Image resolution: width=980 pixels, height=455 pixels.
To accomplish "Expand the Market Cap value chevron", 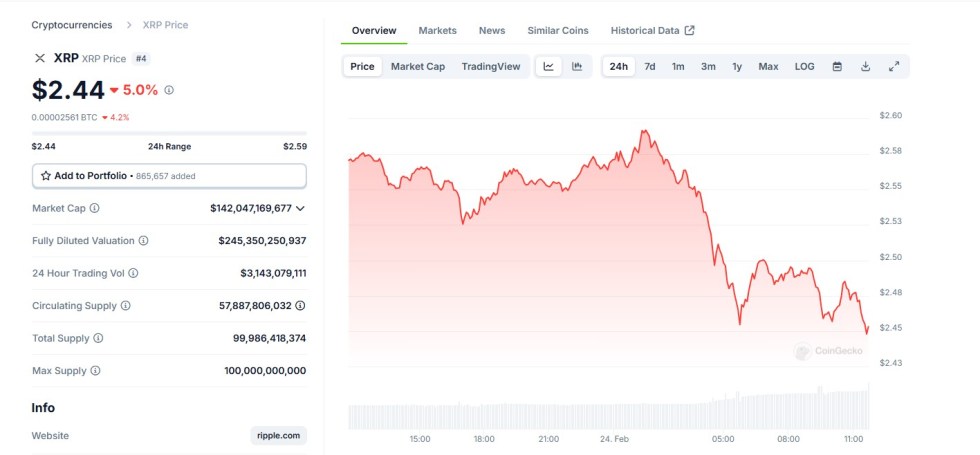I will 301,208.
